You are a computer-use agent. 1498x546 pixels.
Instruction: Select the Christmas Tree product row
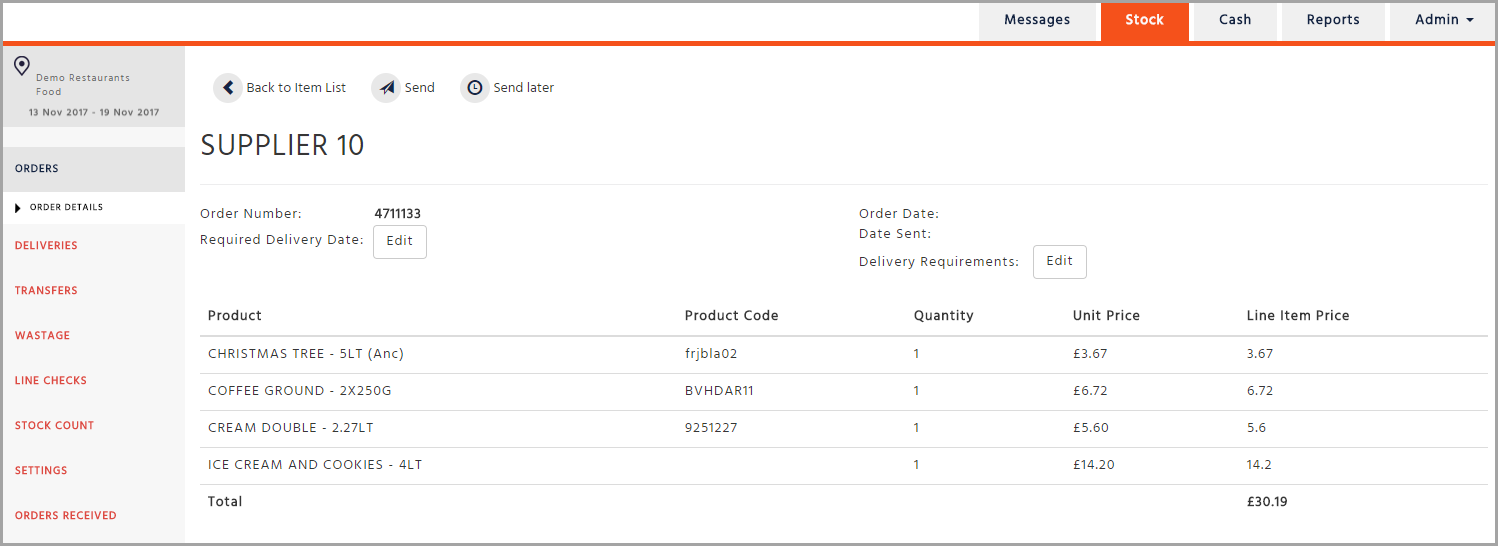(306, 354)
